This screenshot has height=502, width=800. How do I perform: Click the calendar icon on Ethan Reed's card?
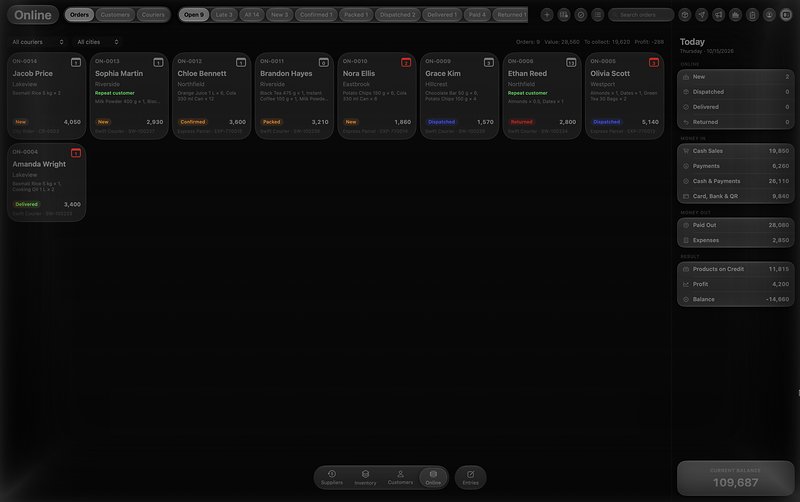point(571,62)
